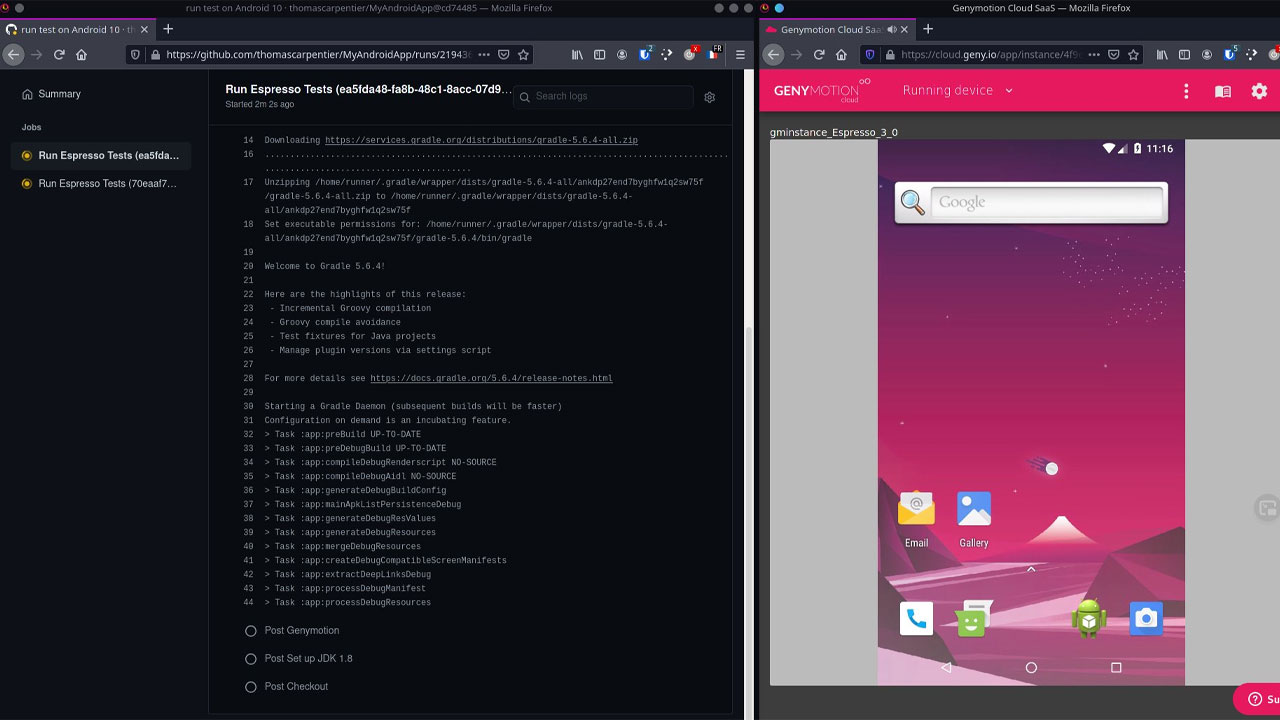Open the gradle-5.6.4-all.zip download link

pos(484,140)
